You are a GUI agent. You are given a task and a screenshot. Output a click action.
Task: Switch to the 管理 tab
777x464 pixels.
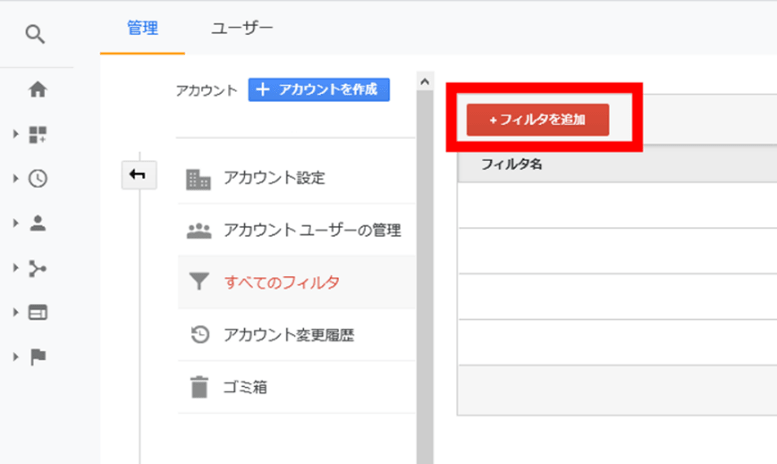pyautogui.click(x=143, y=28)
